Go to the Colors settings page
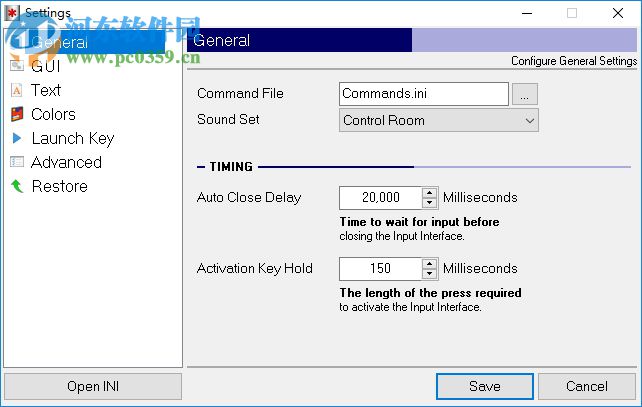 (53, 114)
